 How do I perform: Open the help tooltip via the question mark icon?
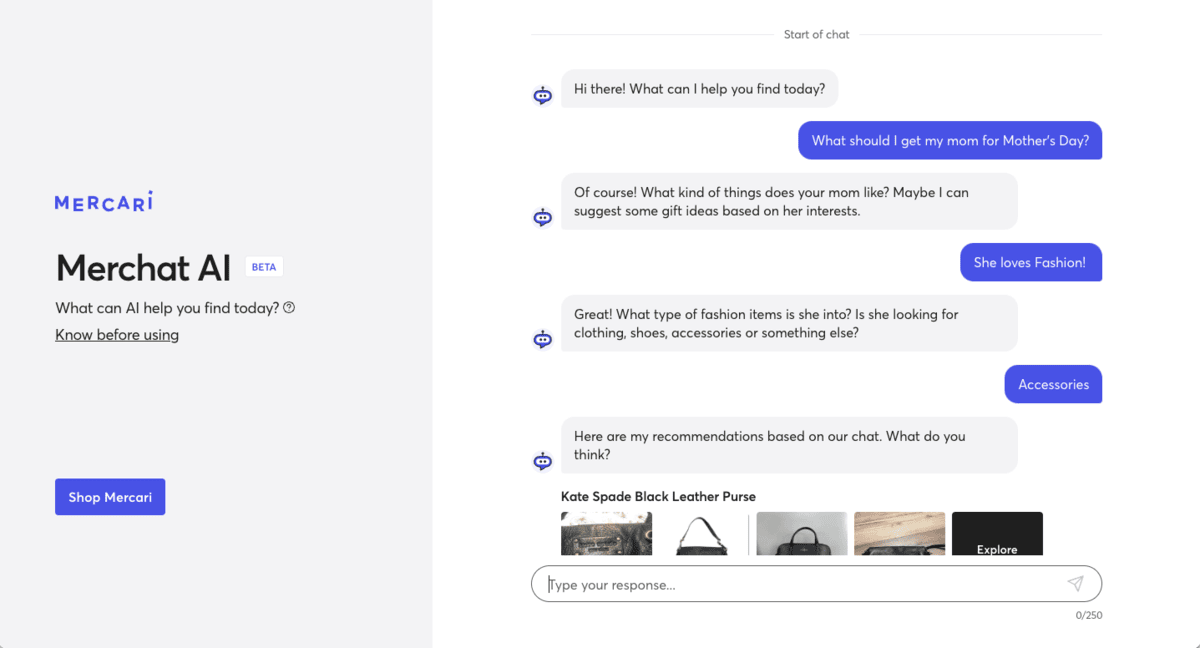point(289,308)
